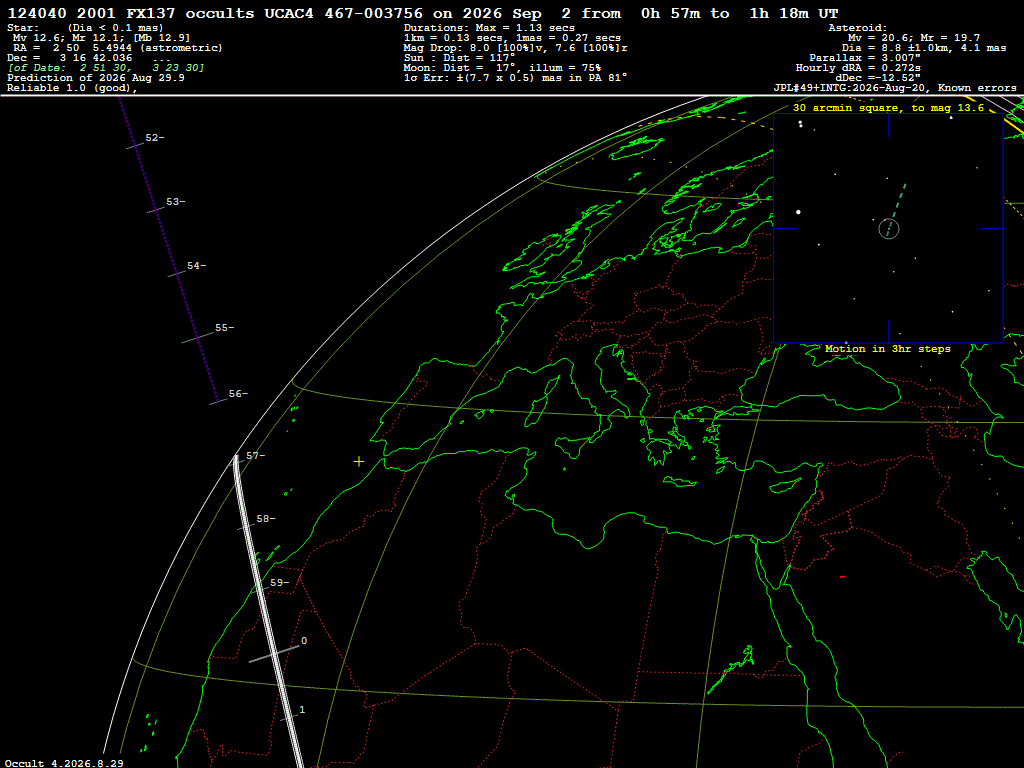
Task: Select the 1 minute tick label
Action: click(302, 709)
